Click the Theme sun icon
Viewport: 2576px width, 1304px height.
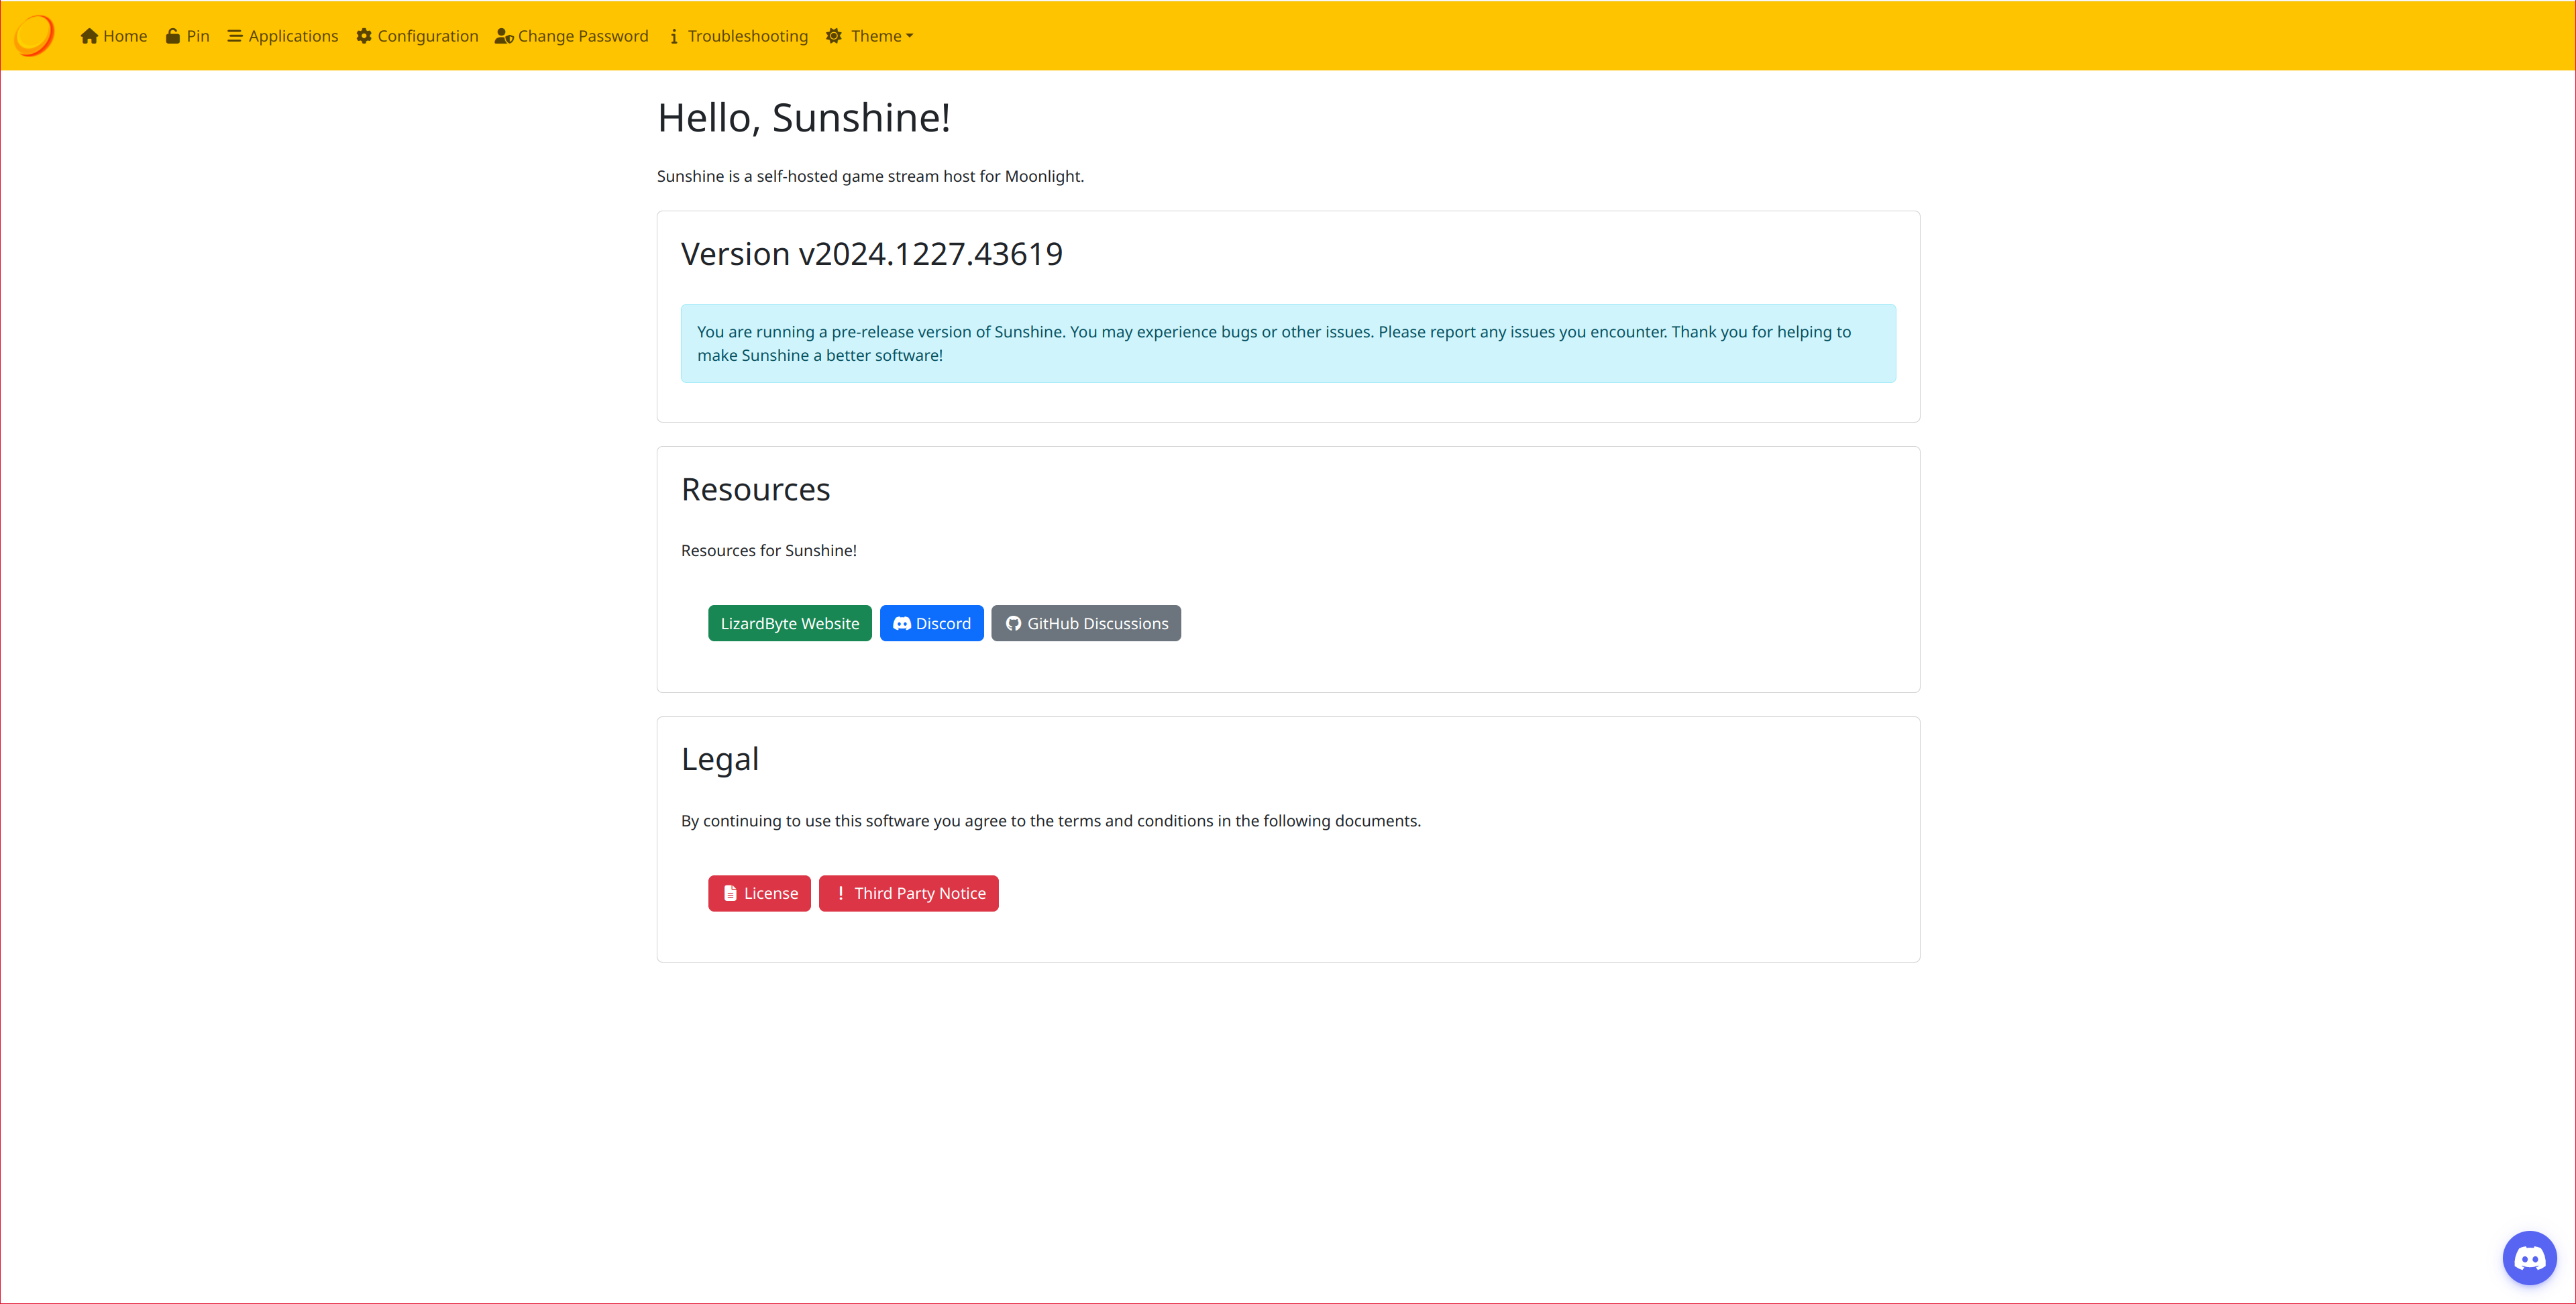(834, 36)
